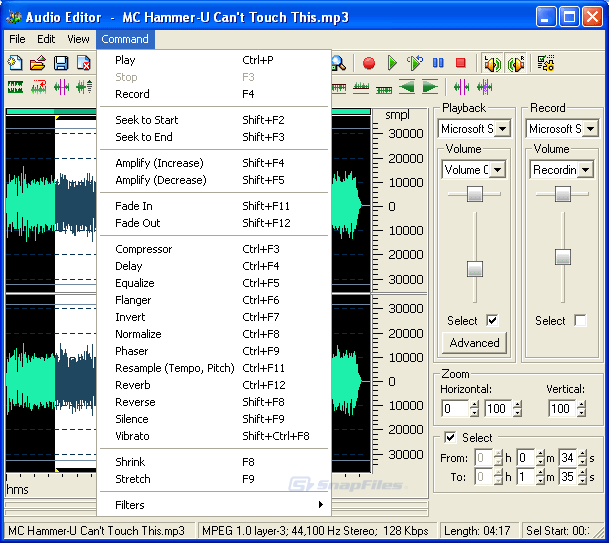Open an audio file via the folder icon
The height and width of the screenshot is (543, 609).
click(x=38, y=63)
